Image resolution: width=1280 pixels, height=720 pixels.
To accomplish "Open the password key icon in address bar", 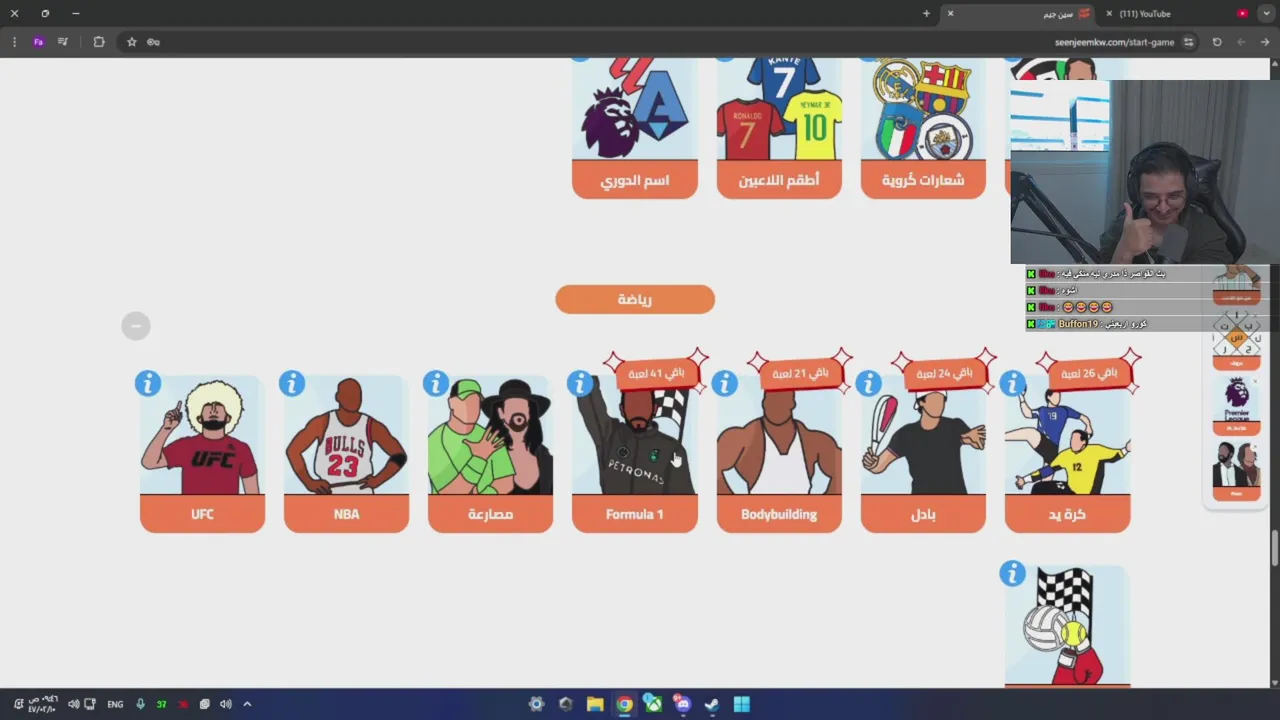I will click(153, 42).
